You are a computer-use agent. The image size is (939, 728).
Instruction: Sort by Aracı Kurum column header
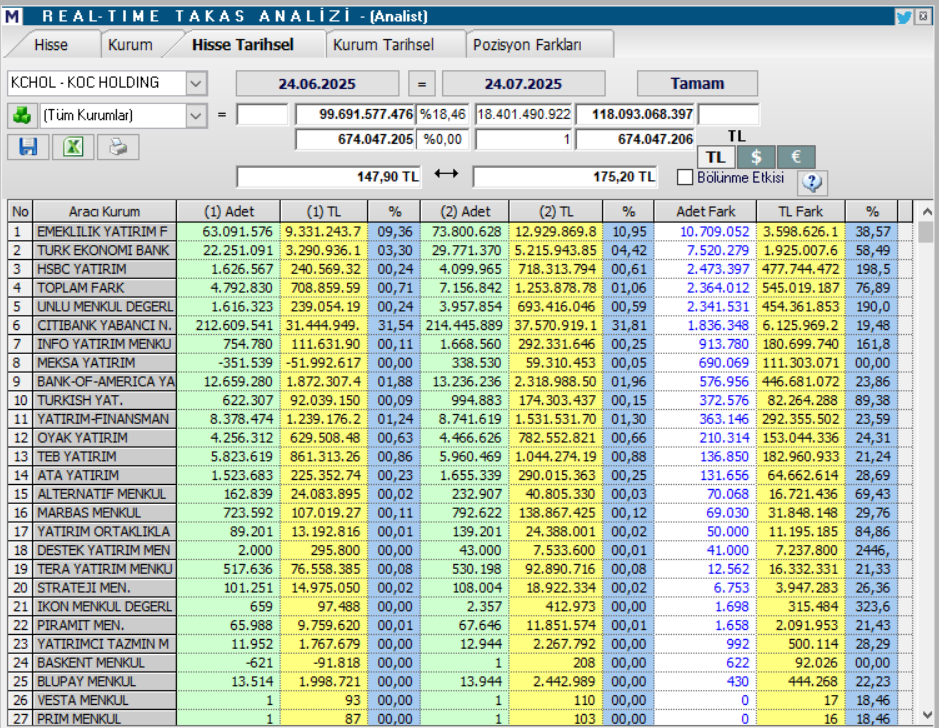pyautogui.click(x=104, y=211)
